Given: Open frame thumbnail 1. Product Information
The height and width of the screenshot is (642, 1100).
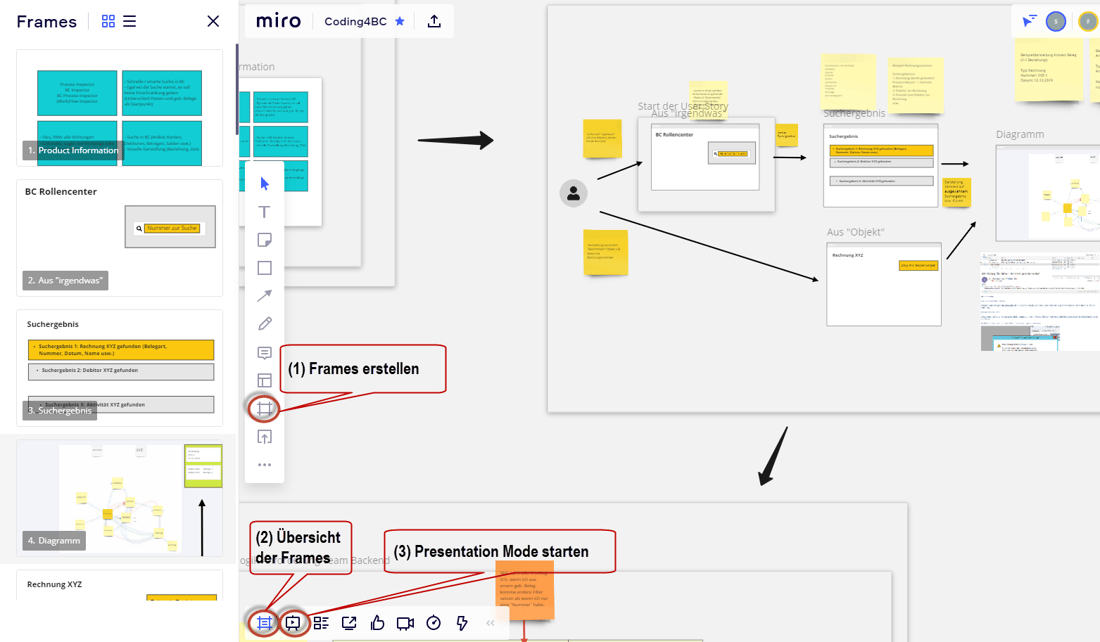Looking at the screenshot, I should click(x=119, y=108).
